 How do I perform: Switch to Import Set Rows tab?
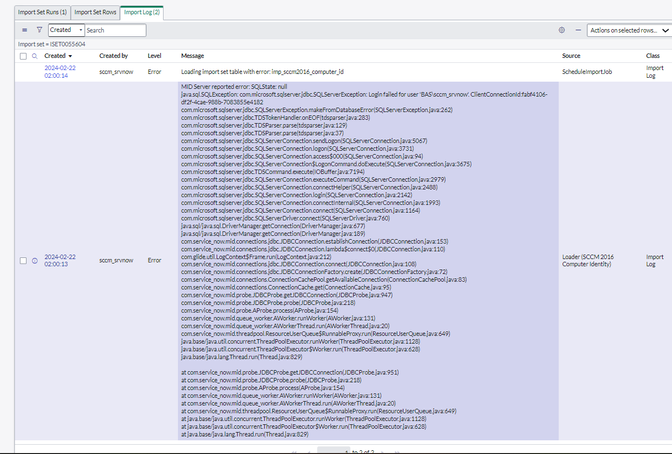pos(95,12)
